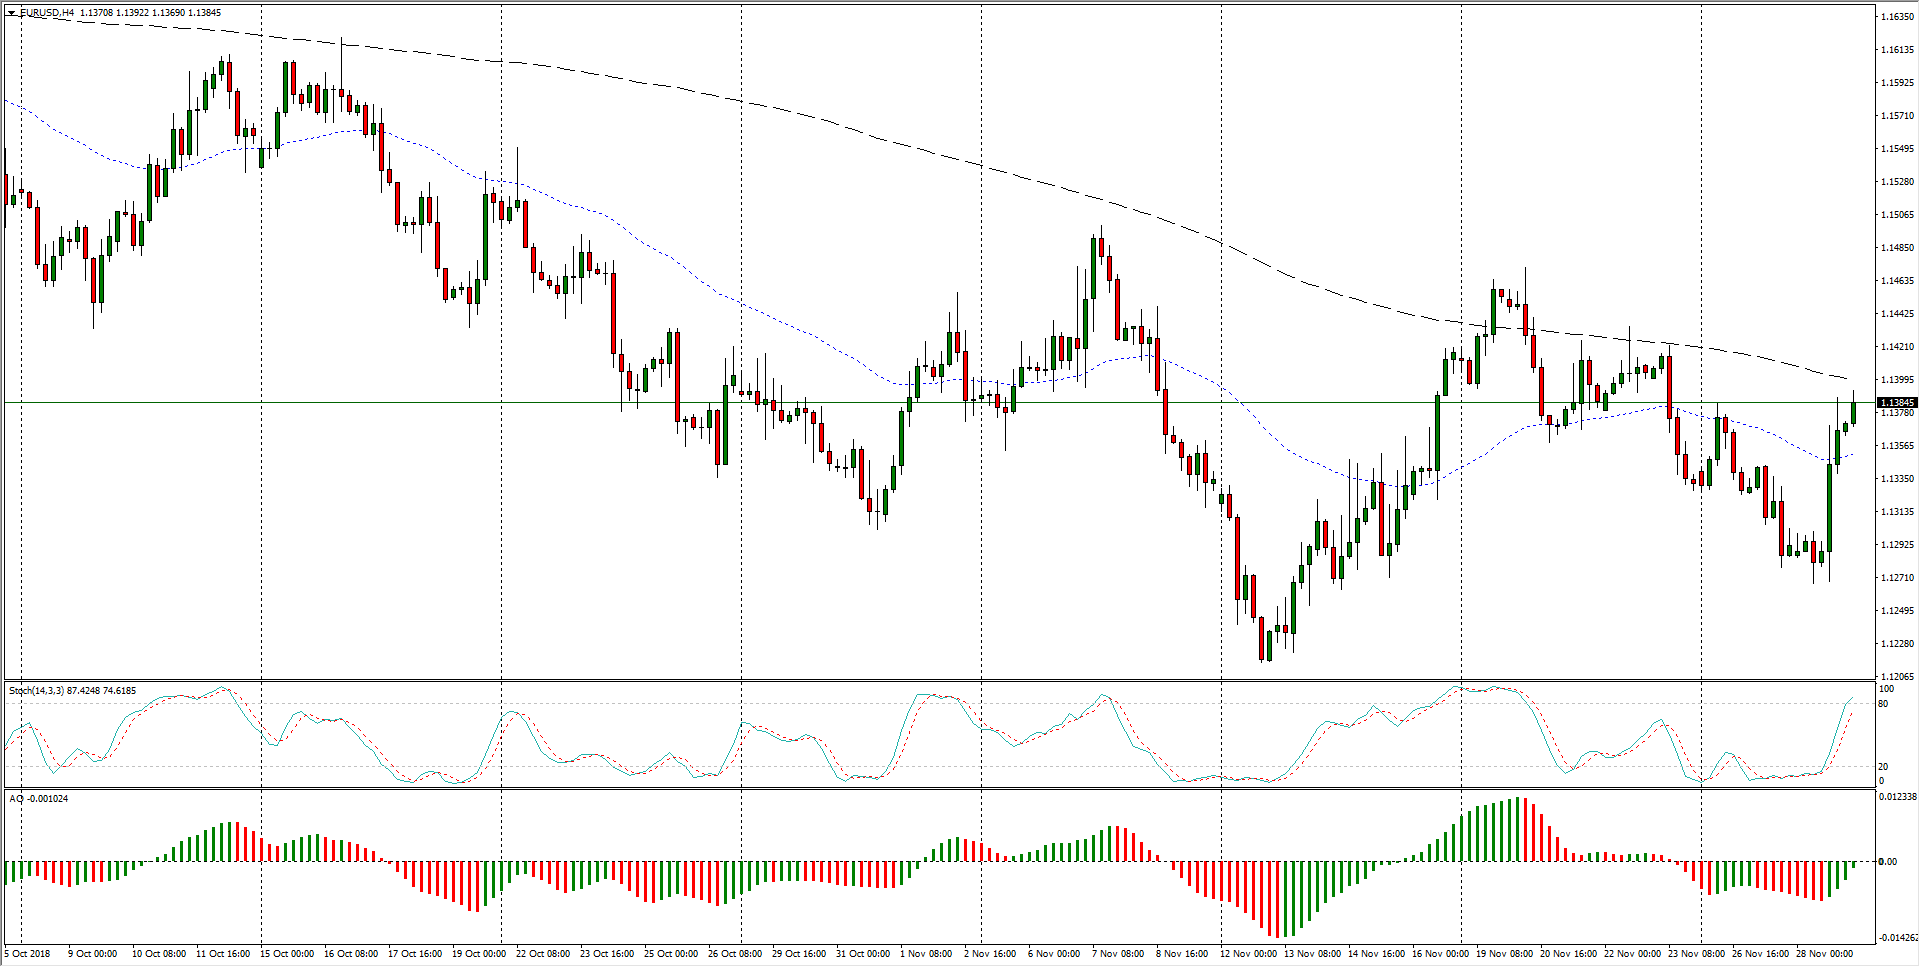Click the AO 0.00 zero axis label

tap(1888, 862)
